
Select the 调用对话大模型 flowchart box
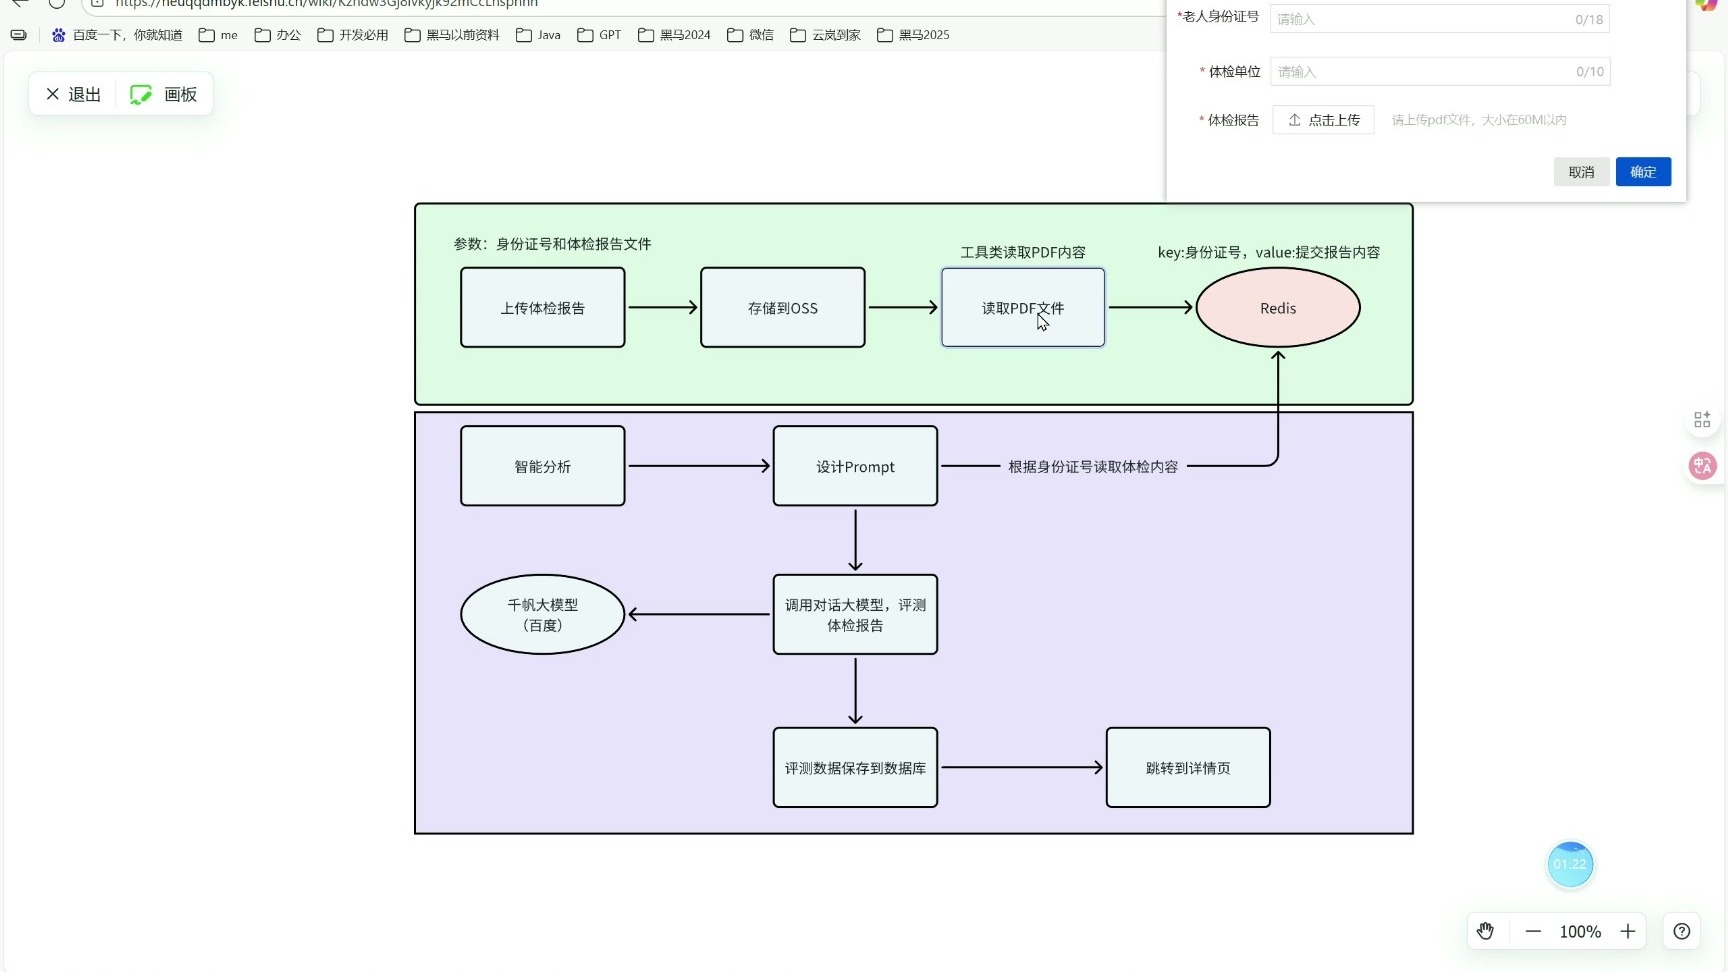tap(855, 614)
